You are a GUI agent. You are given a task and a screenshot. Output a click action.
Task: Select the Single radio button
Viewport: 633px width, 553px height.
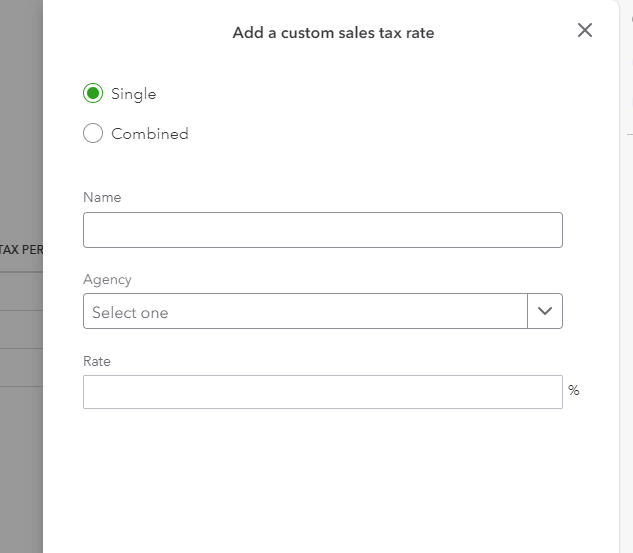point(93,94)
